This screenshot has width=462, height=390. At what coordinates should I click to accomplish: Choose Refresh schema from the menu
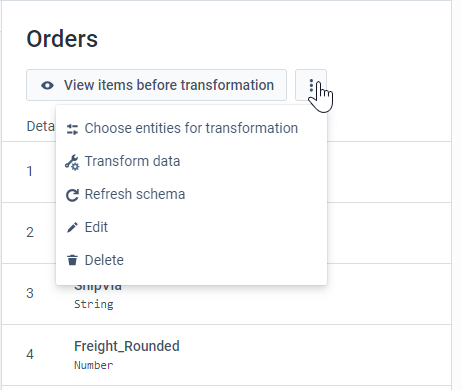pos(191,194)
